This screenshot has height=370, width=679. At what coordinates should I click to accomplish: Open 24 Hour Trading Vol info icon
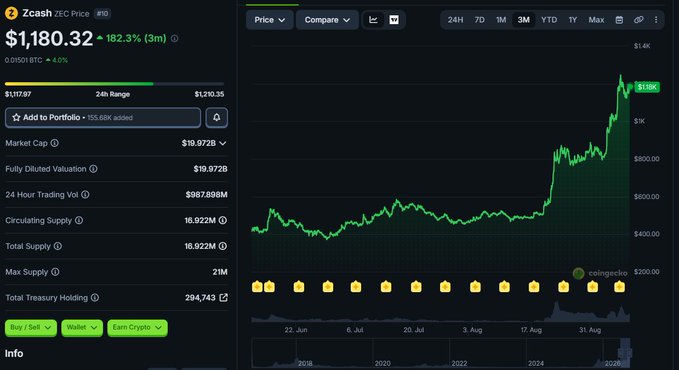point(85,195)
